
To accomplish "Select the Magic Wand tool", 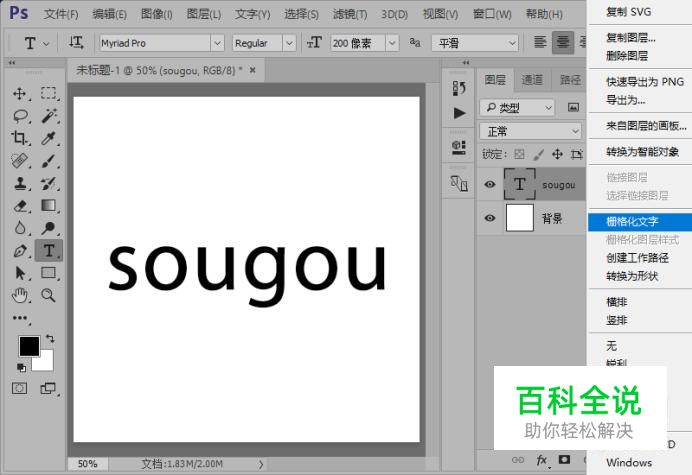I will point(49,116).
